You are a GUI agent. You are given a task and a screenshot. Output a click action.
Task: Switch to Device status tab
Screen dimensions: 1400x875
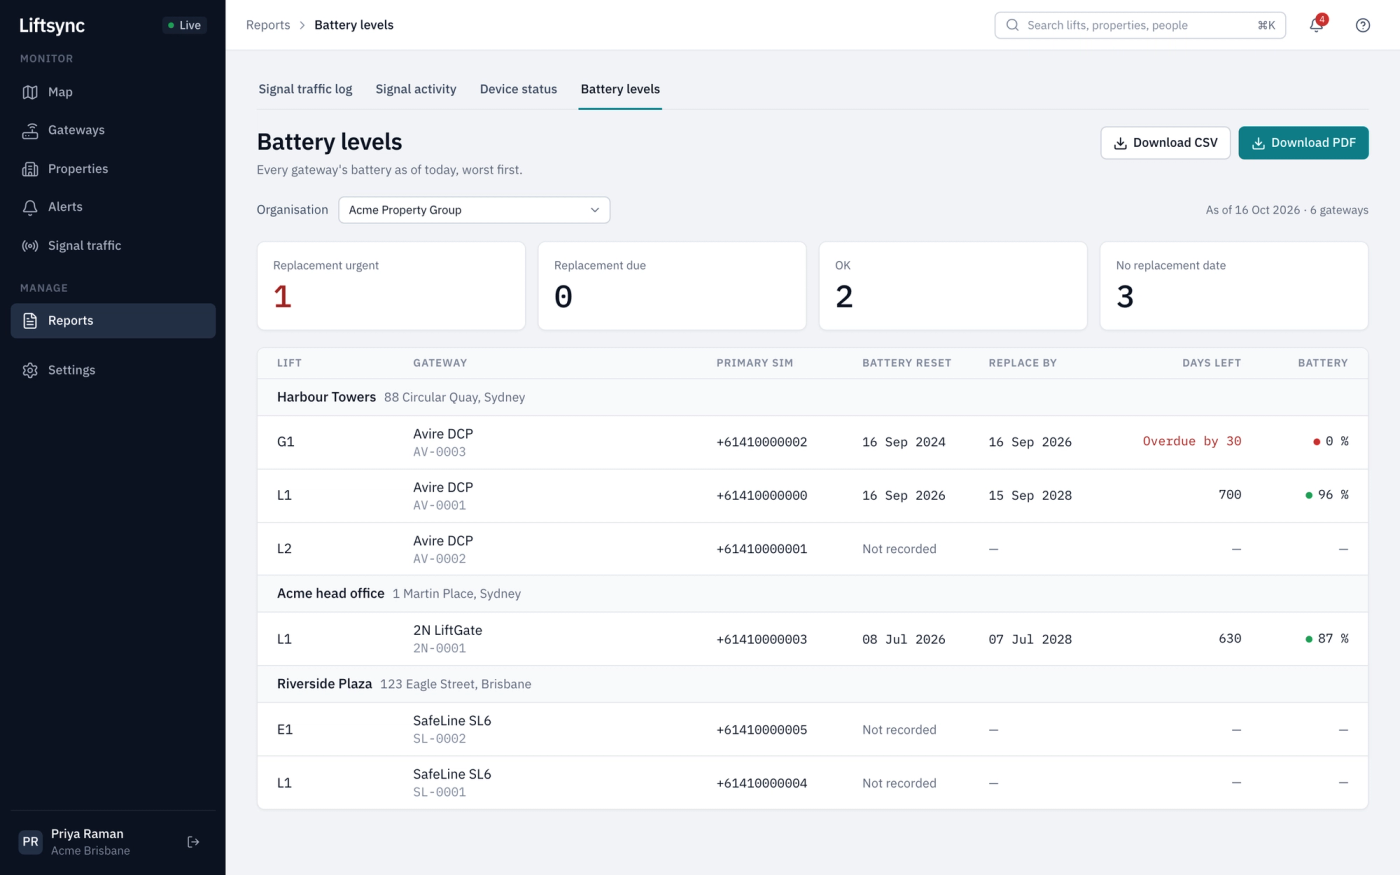(x=518, y=89)
